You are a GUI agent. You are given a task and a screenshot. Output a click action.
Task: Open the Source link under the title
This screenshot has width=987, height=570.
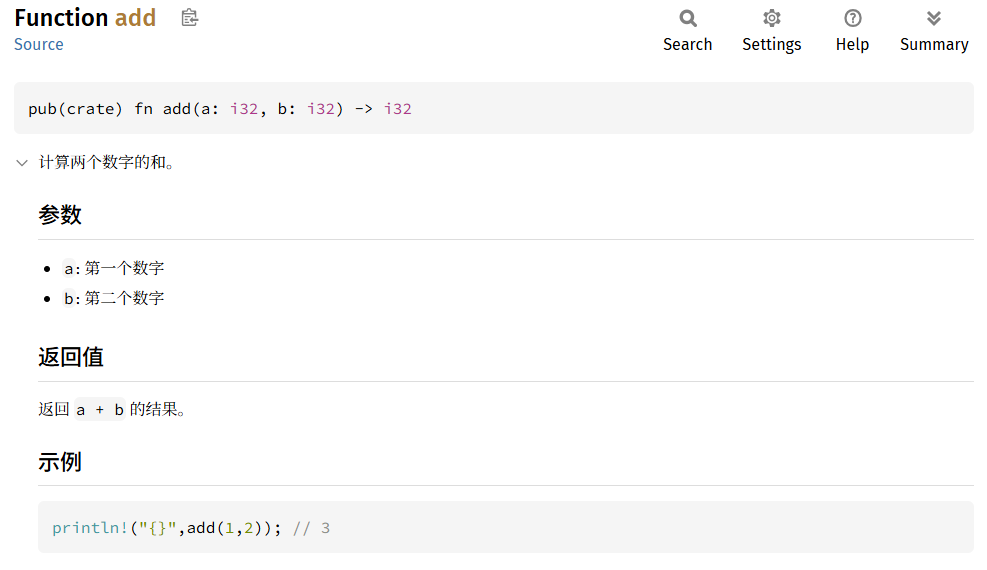[39, 44]
